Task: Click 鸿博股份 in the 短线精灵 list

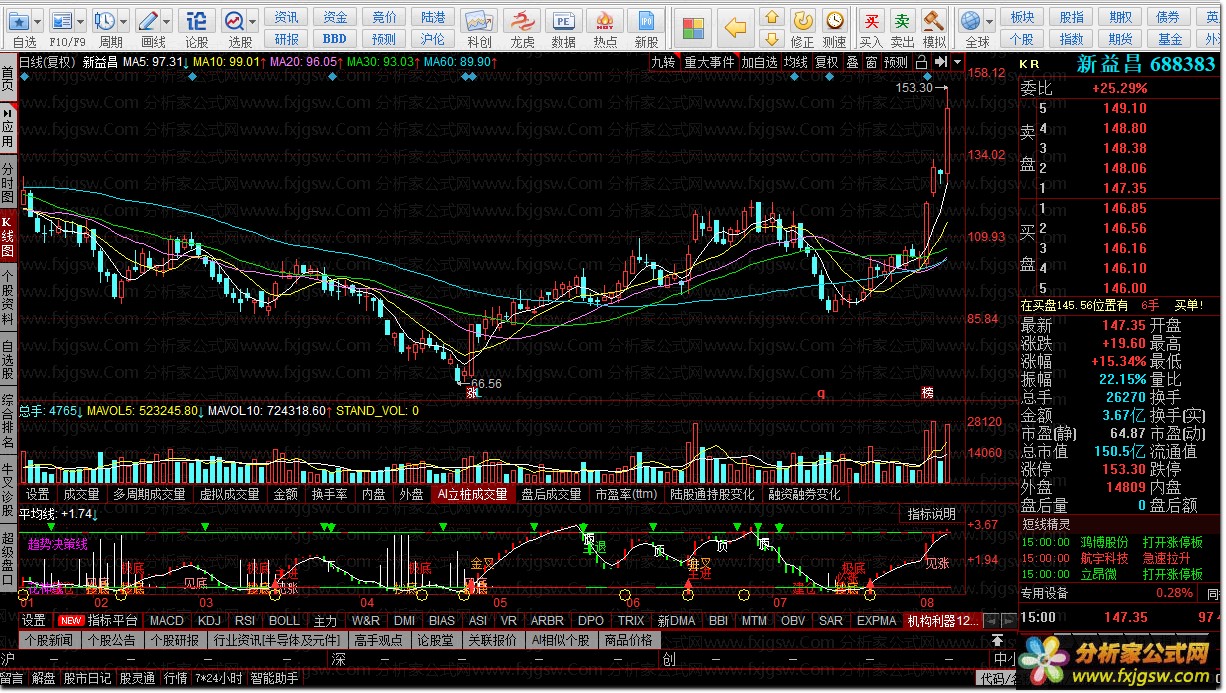Action: pos(1104,542)
